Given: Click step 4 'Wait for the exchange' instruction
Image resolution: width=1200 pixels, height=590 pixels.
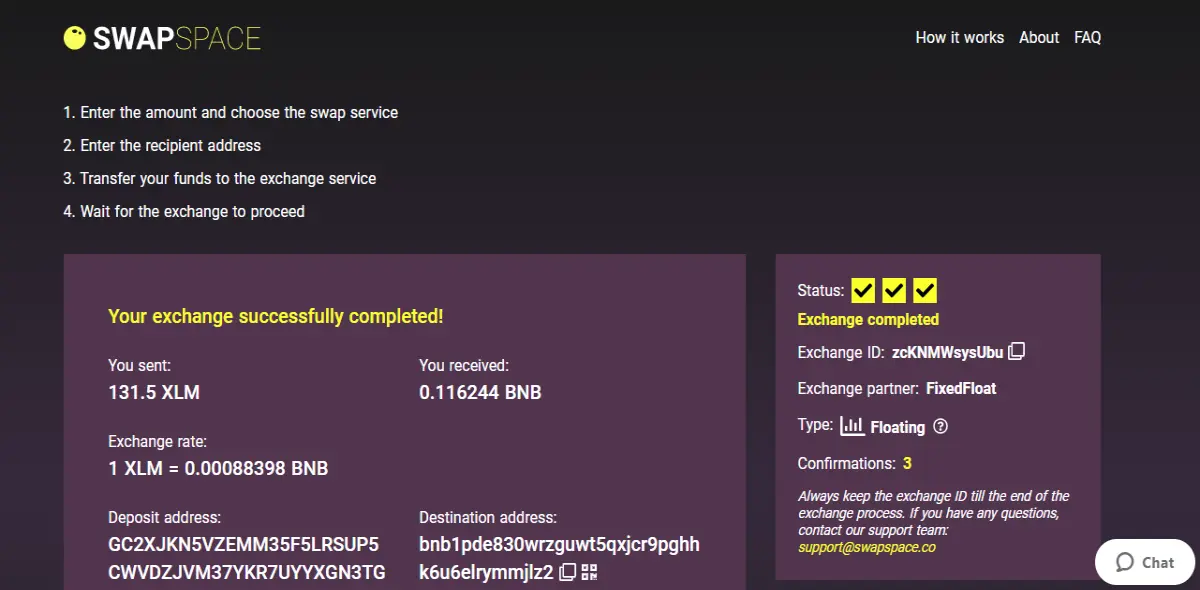Looking at the screenshot, I should (x=184, y=211).
